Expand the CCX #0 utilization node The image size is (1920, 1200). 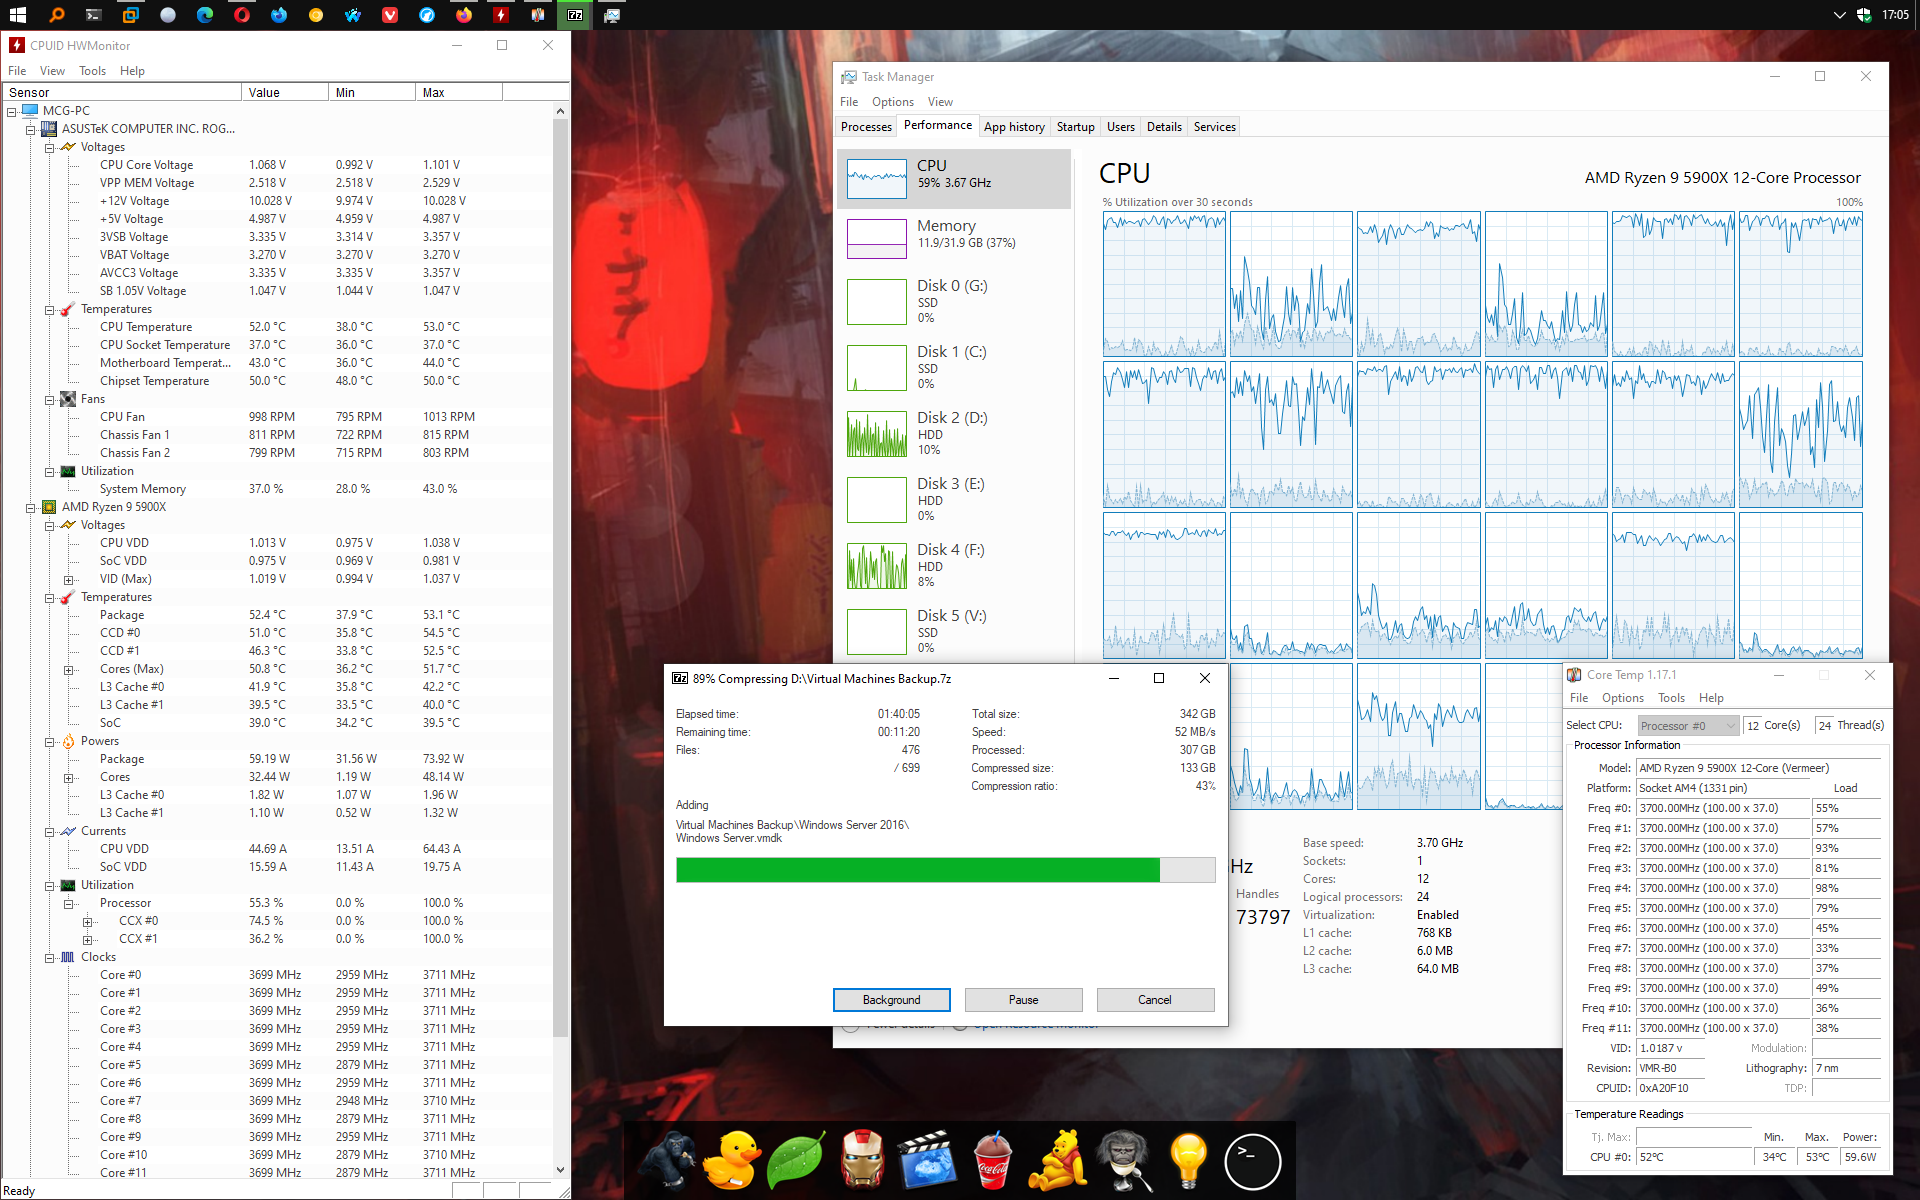coord(88,922)
